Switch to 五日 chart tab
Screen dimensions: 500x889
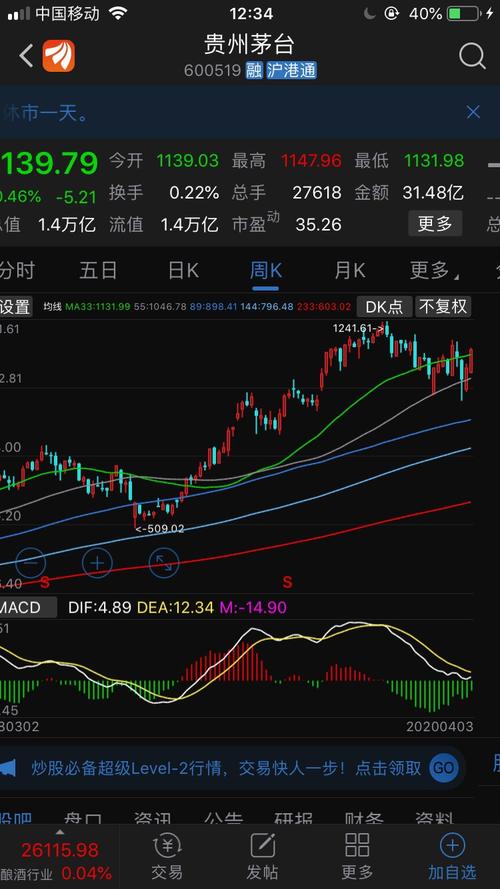98,270
